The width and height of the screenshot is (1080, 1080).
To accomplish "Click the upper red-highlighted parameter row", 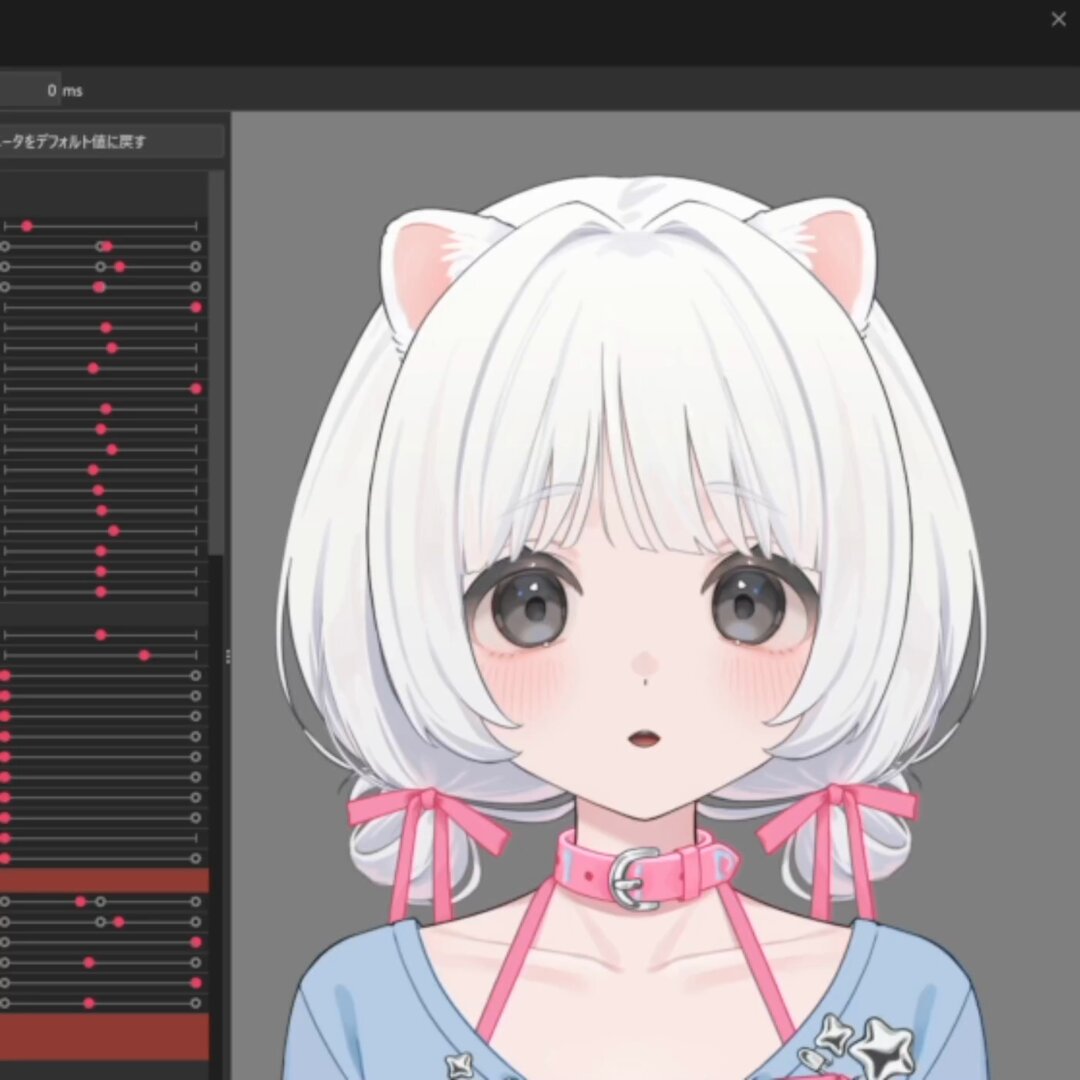I will click(x=105, y=880).
